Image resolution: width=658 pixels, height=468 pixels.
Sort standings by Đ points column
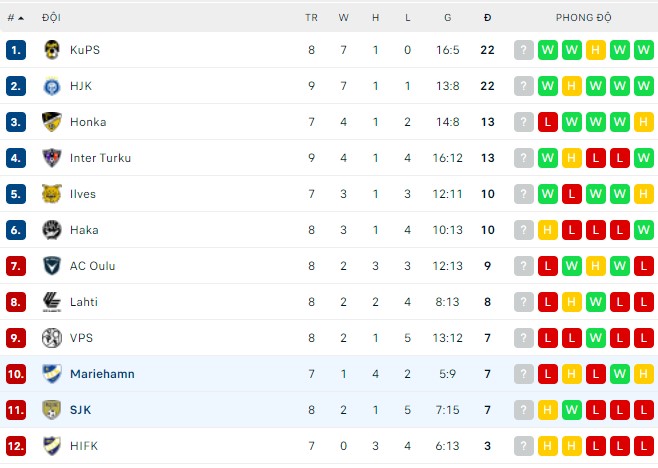[x=487, y=18]
